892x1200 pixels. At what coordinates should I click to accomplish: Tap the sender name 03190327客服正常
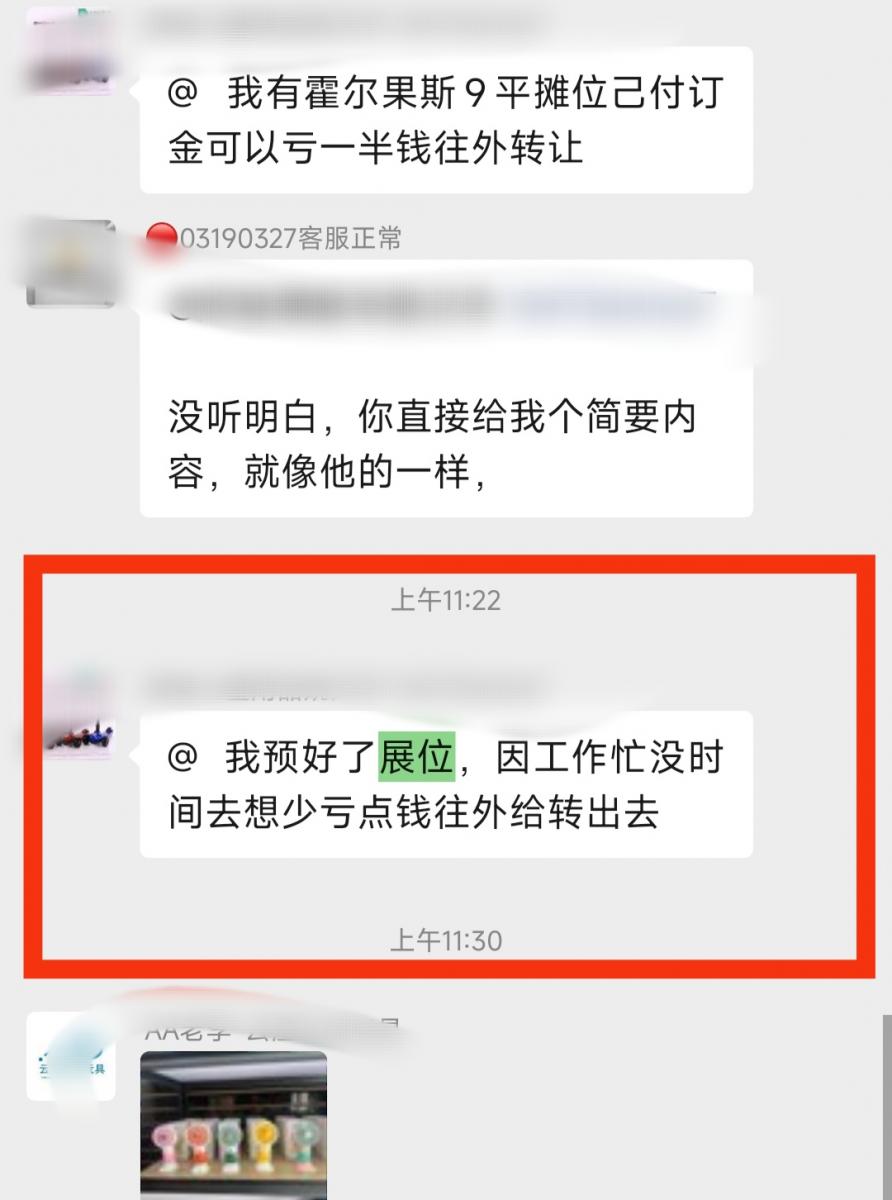pyautogui.click(x=289, y=238)
